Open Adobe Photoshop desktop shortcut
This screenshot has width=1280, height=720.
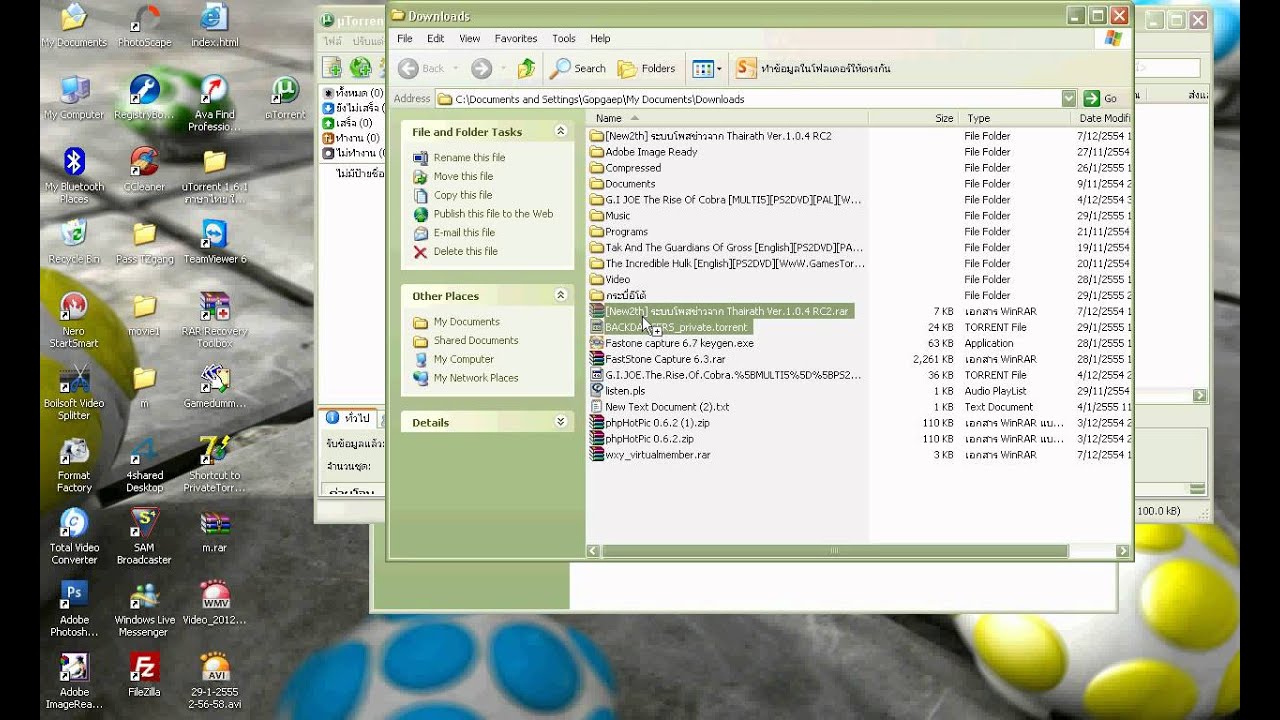(x=74, y=608)
